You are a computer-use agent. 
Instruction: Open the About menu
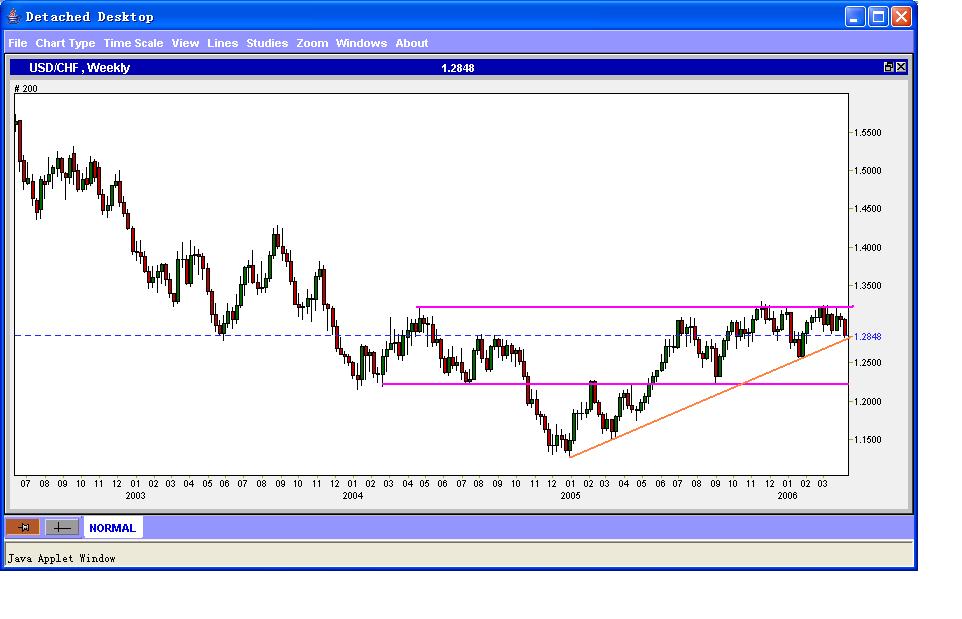412,43
